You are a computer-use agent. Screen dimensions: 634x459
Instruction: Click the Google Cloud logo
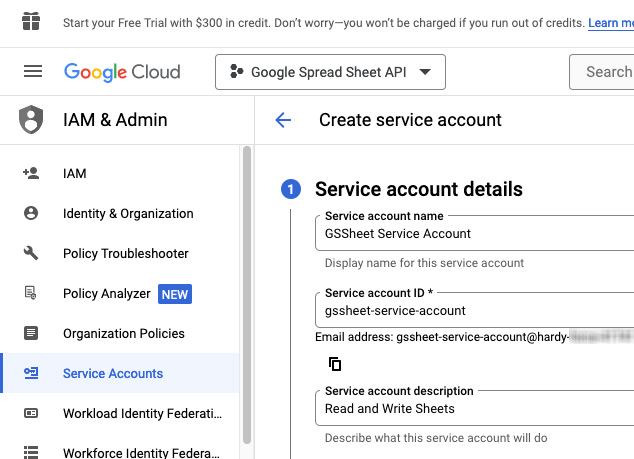122,72
